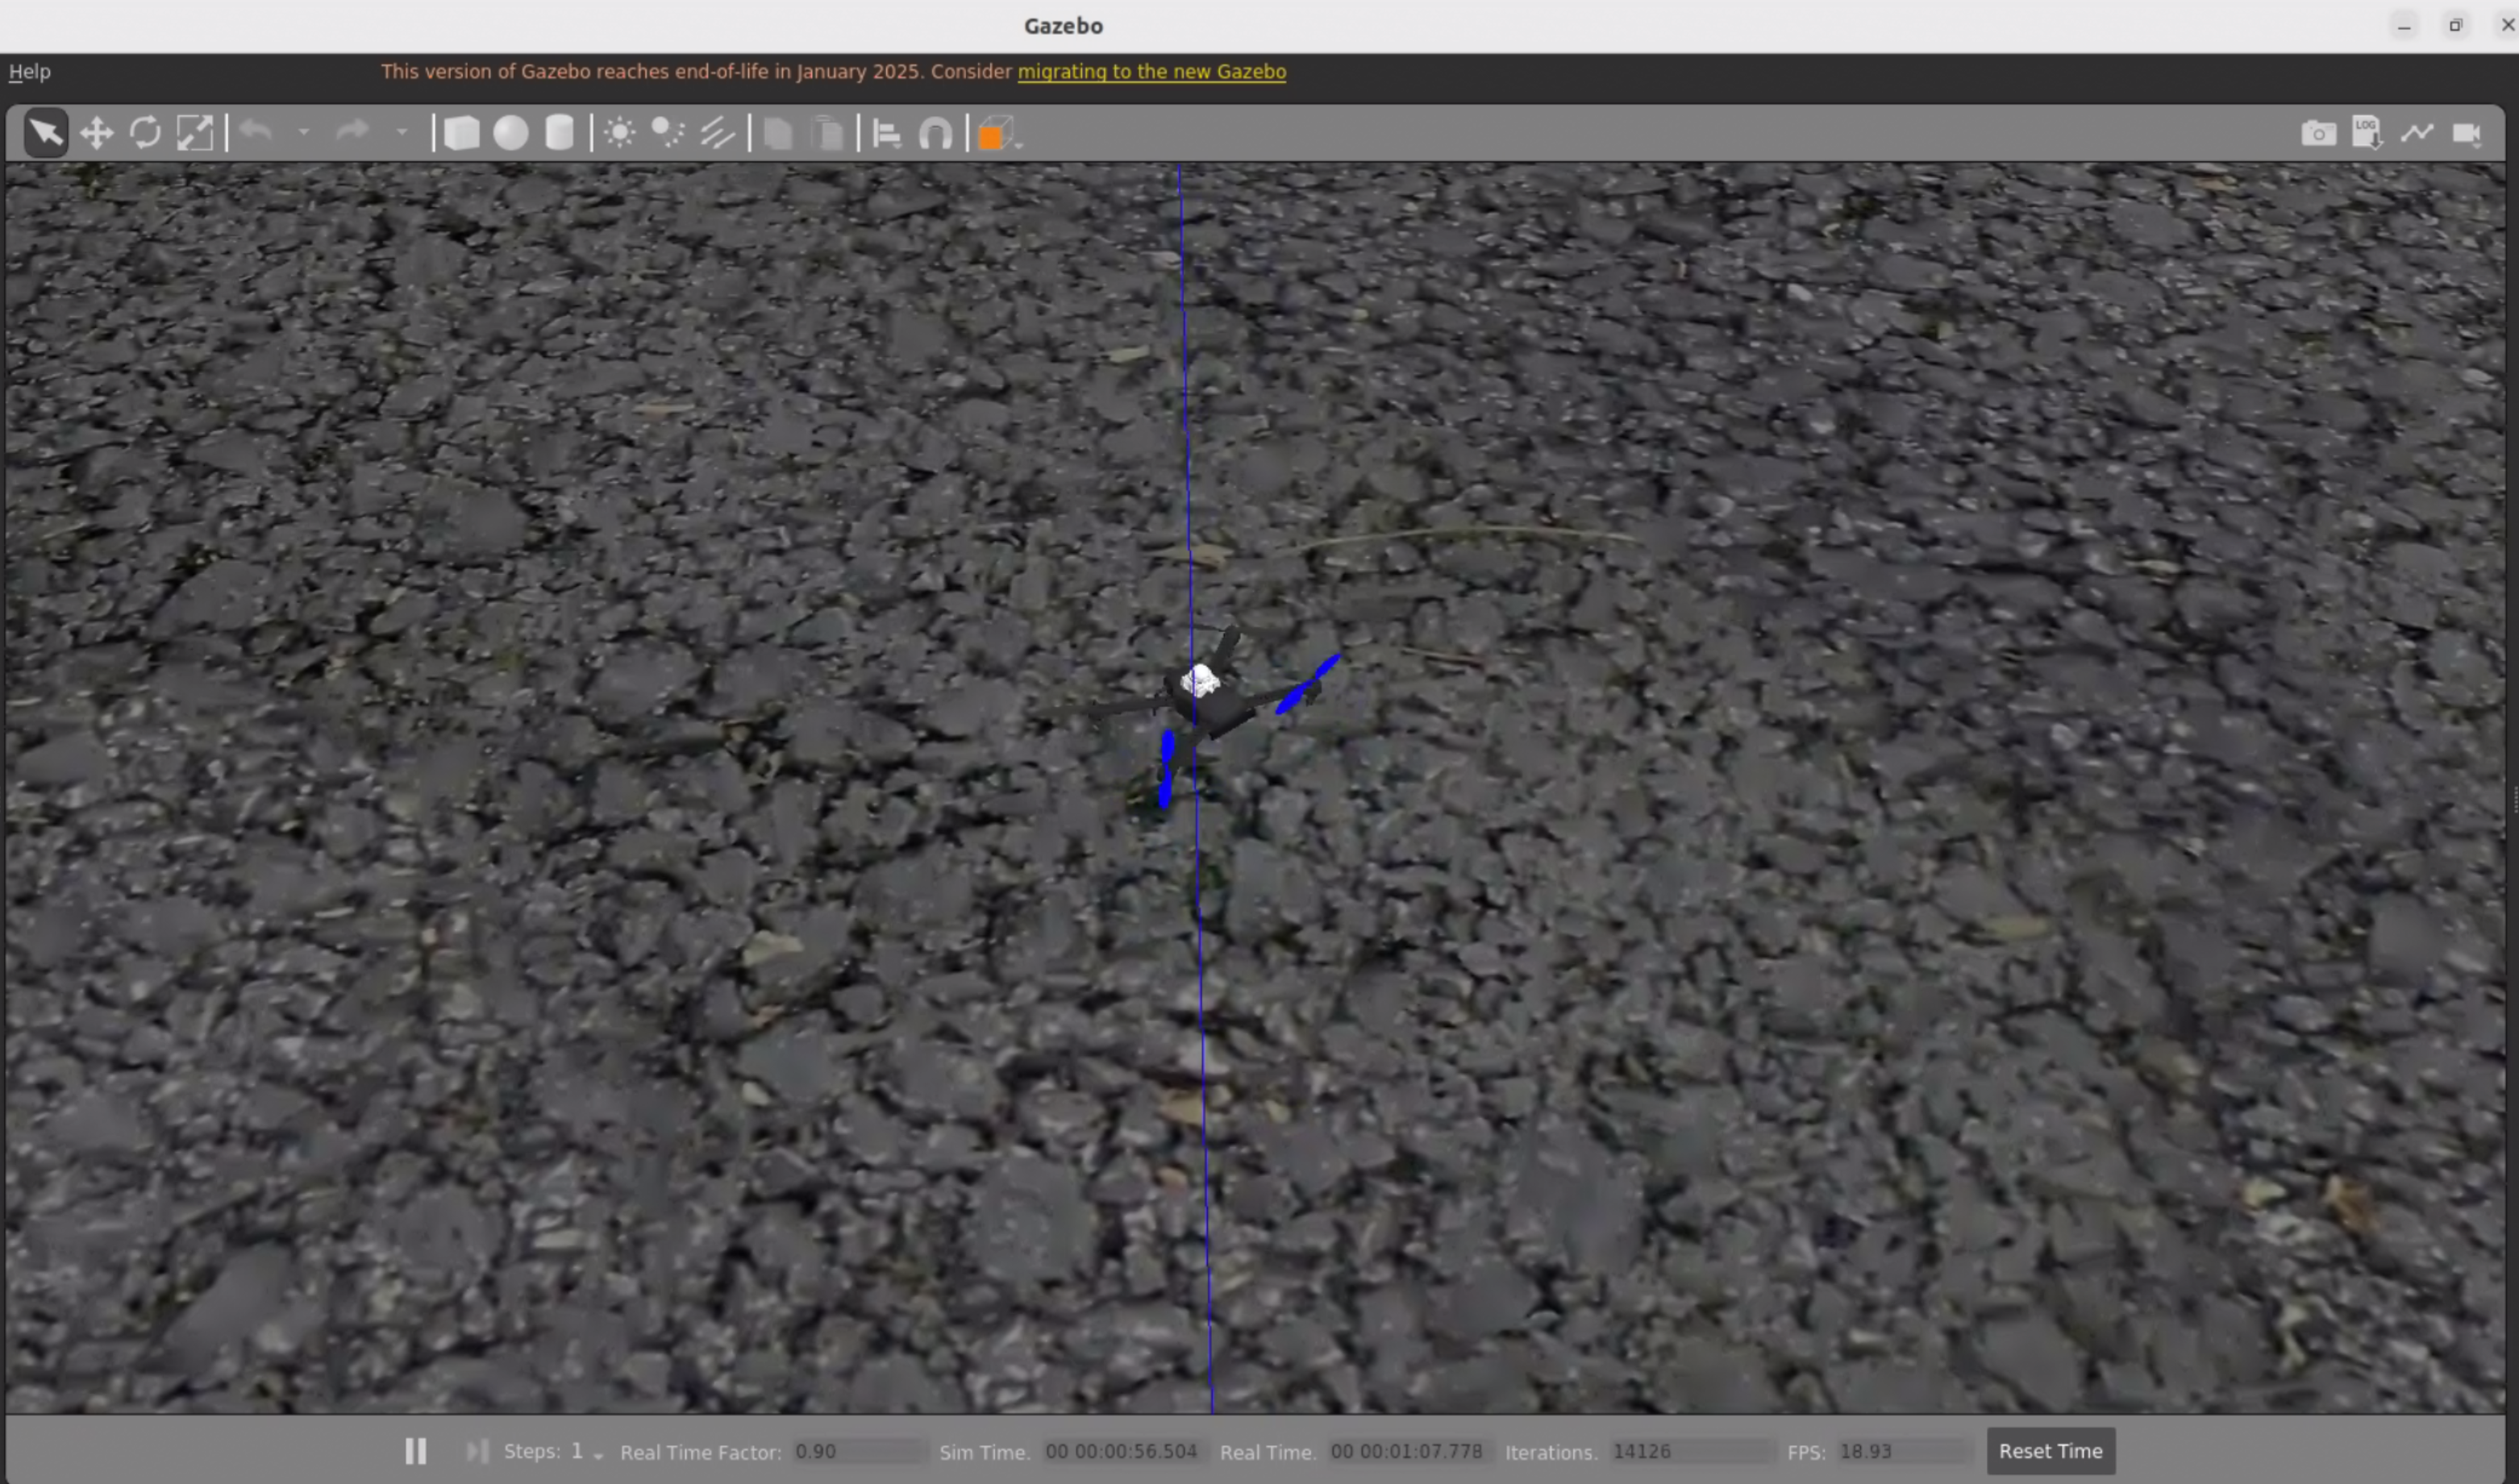Insert a cylinder shape
Viewport: 2519px width, 1484px height.
pyautogui.click(x=560, y=133)
